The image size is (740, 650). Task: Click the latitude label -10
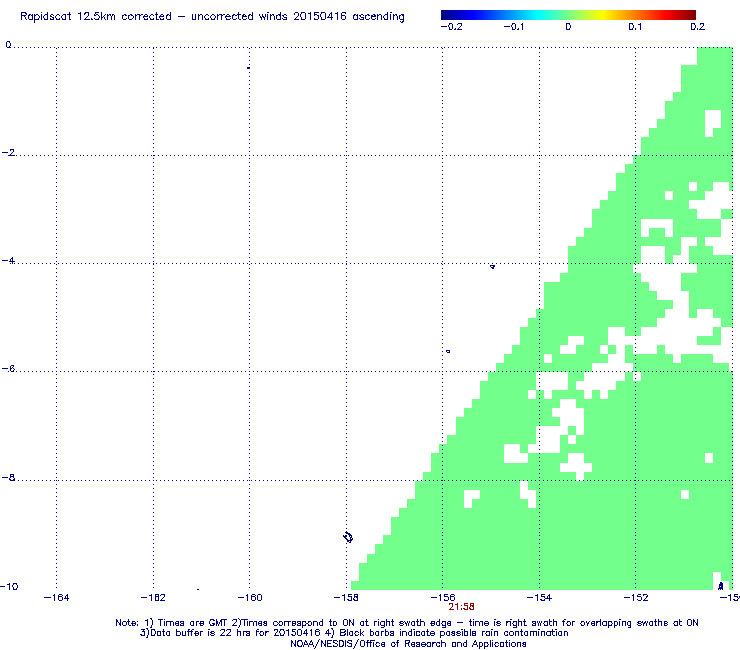[x=9, y=586]
